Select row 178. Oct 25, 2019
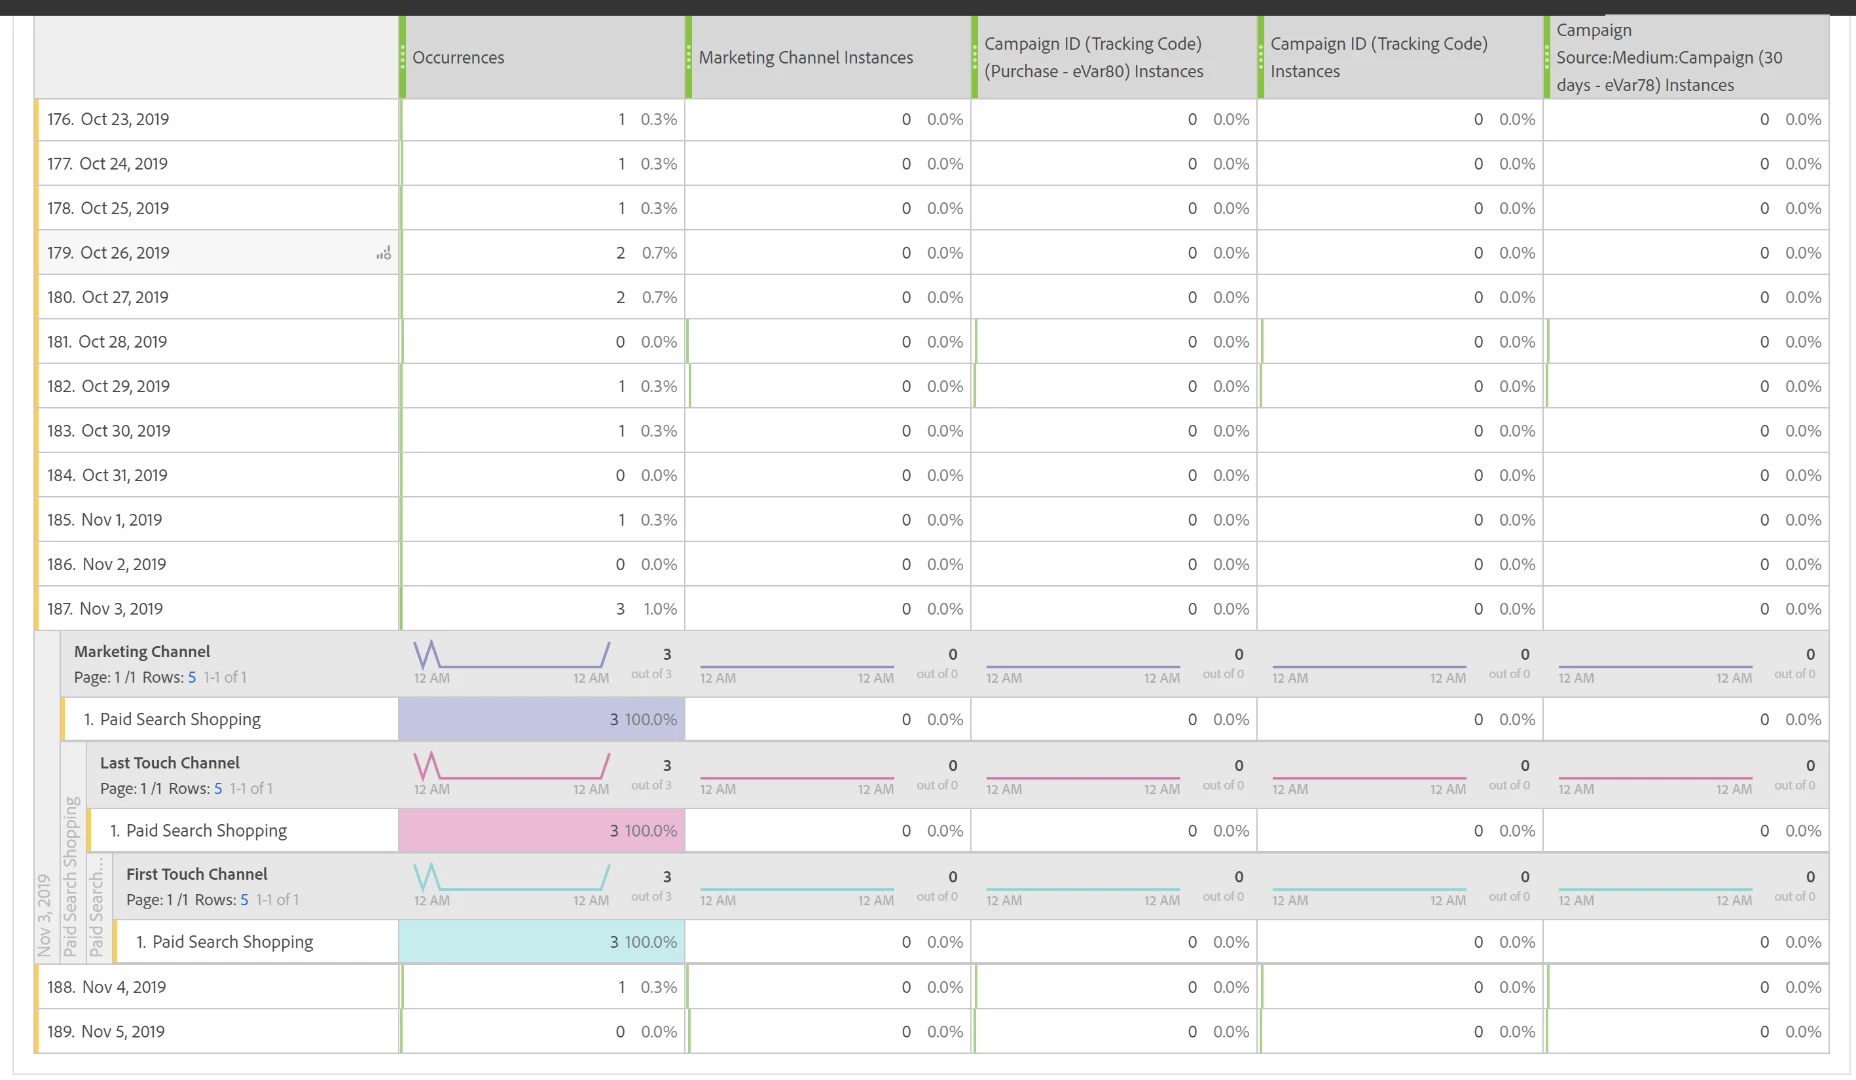Image resolution: width=1856 pixels, height=1080 pixels. [217, 209]
